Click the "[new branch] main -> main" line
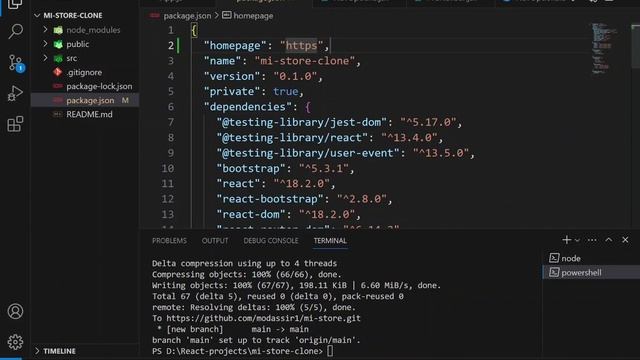 (x=233, y=329)
